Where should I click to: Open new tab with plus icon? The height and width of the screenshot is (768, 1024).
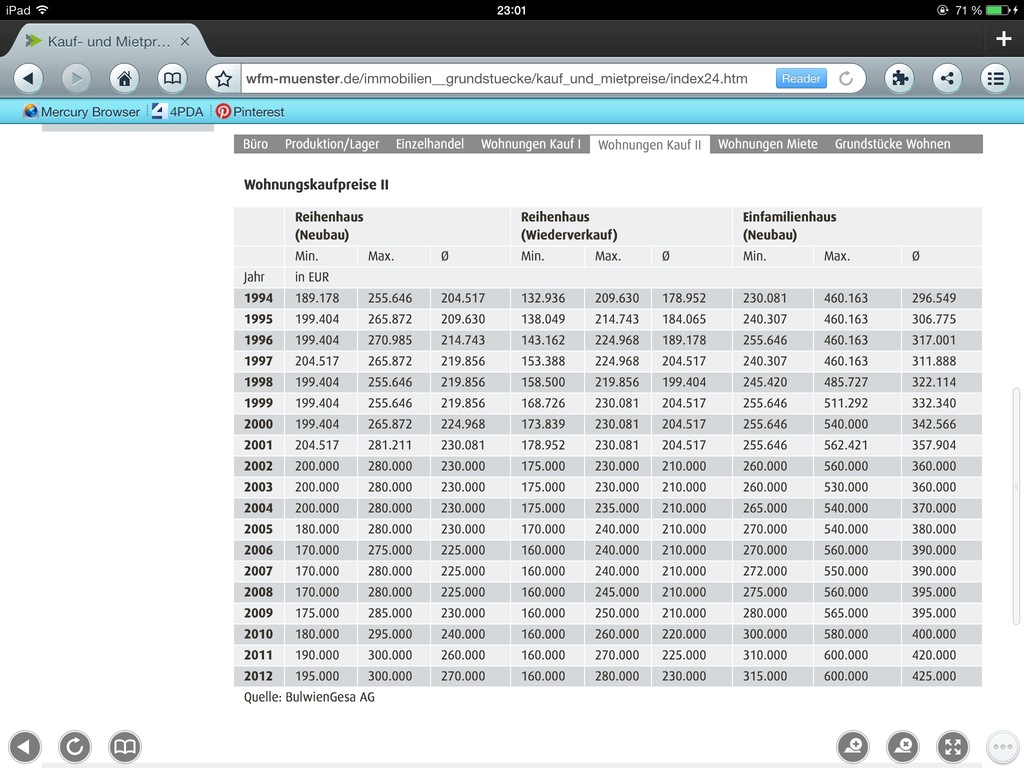1003,39
